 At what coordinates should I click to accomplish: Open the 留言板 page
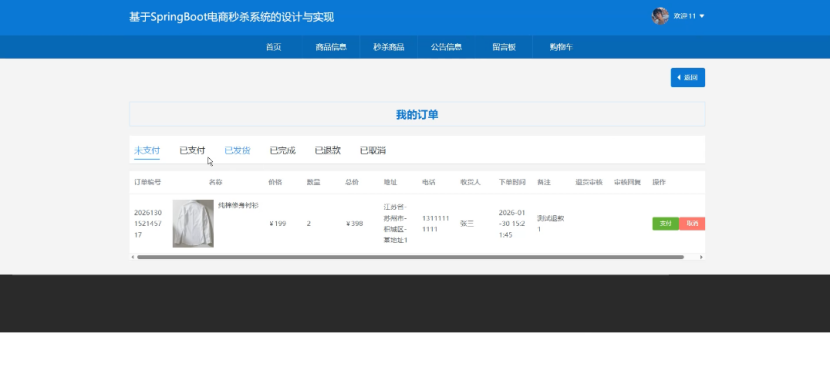[x=504, y=47]
